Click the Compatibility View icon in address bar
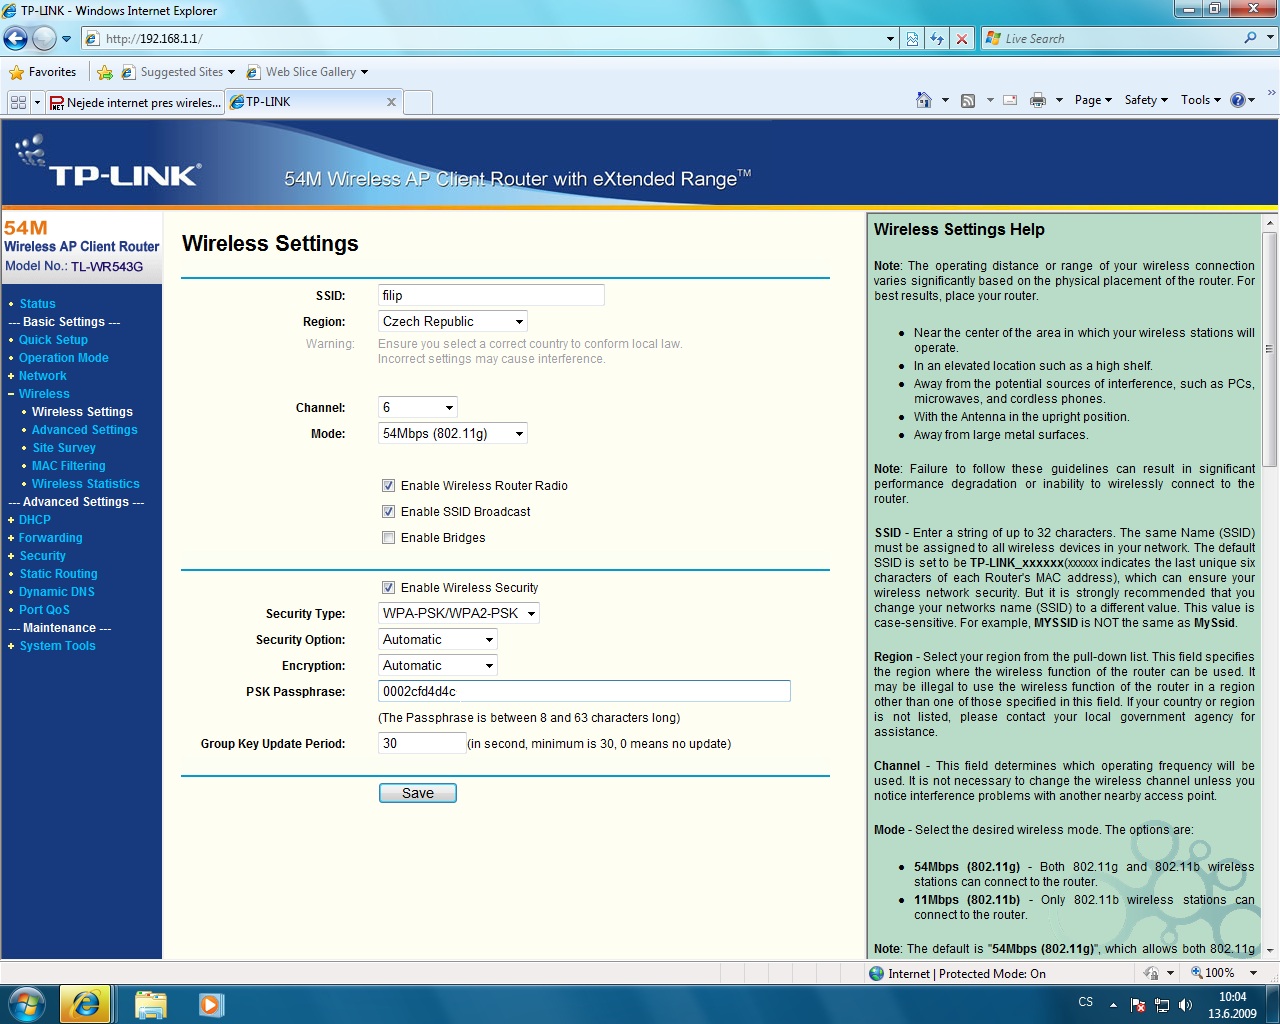Screen dimensions: 1280x1024 tap(912, 38)
